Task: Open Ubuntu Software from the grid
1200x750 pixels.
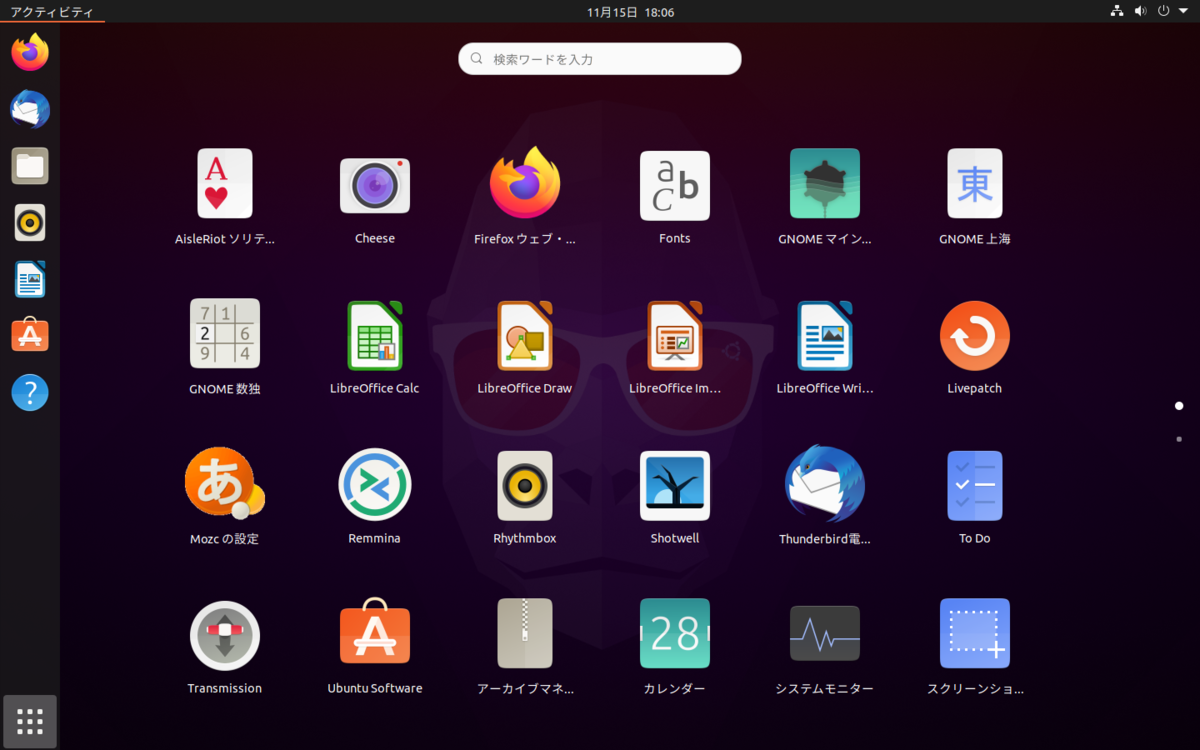Action: click(x=375, y=631)
